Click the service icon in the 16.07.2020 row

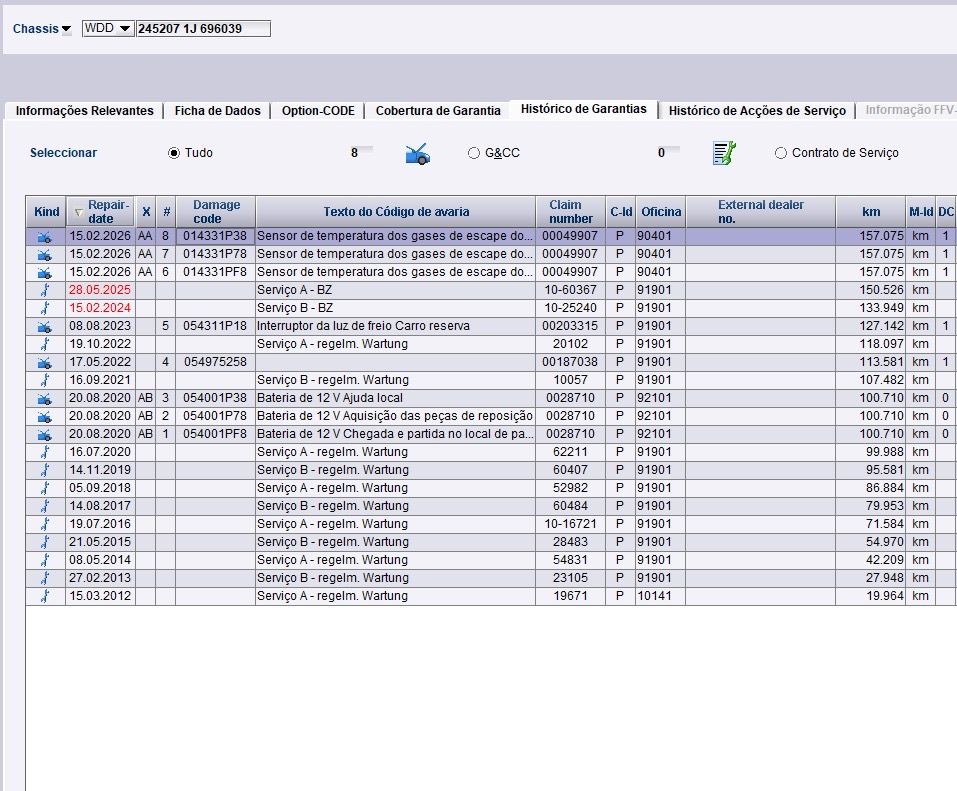tap(45, 452)
